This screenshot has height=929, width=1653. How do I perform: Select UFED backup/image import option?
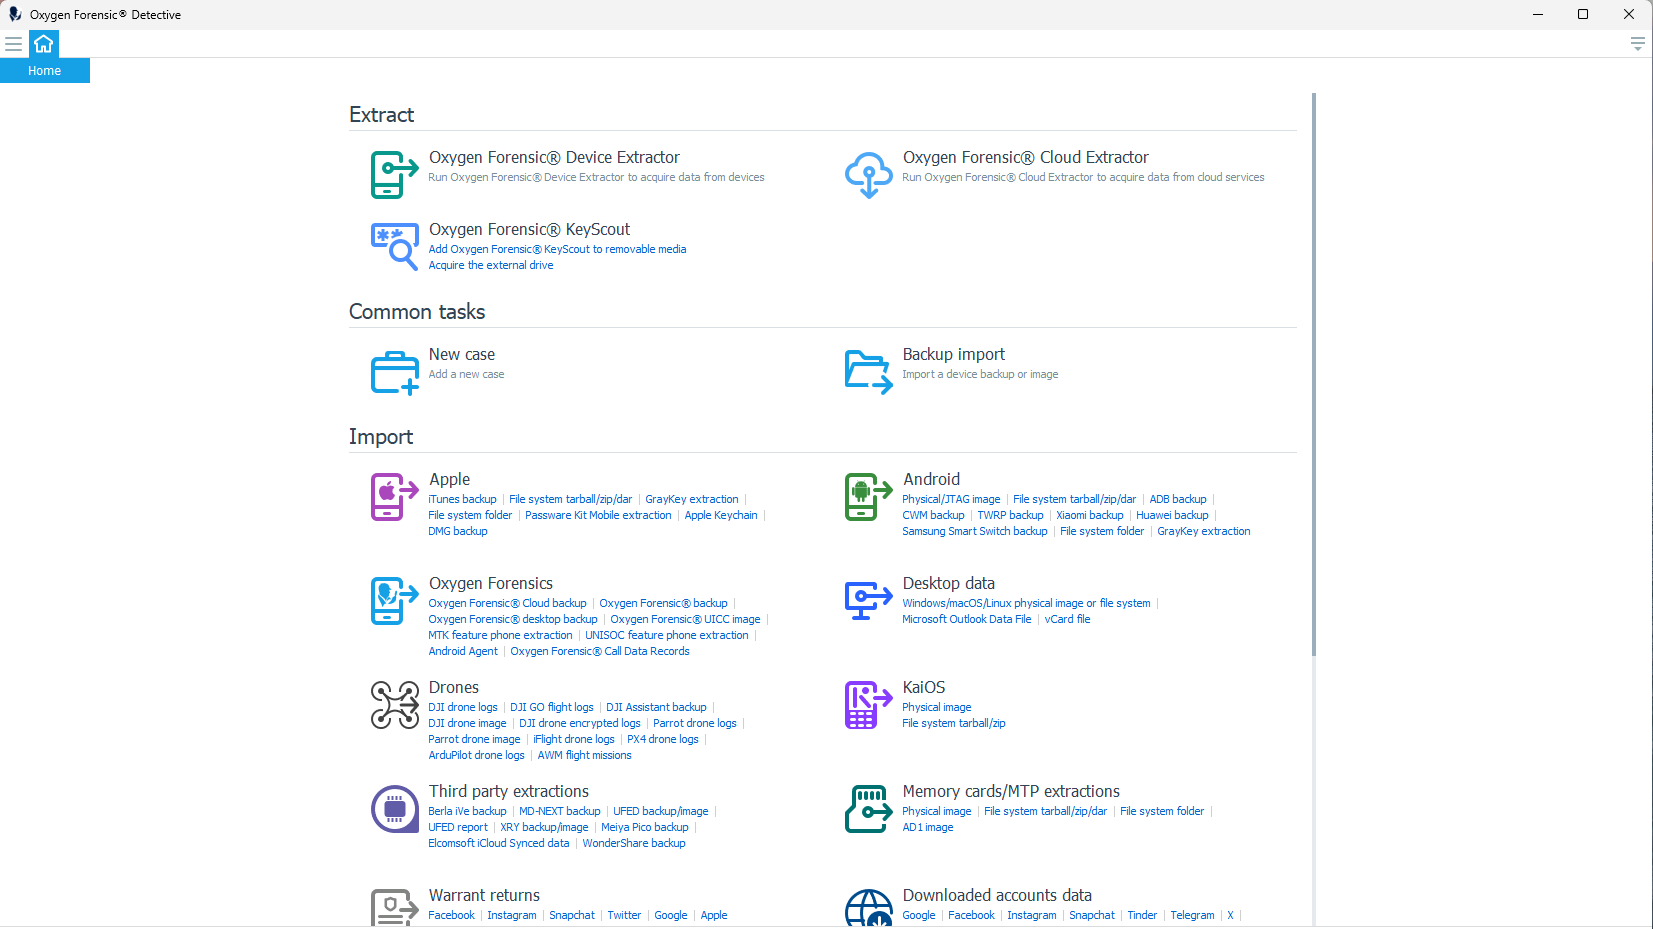(x=660, y=811)
